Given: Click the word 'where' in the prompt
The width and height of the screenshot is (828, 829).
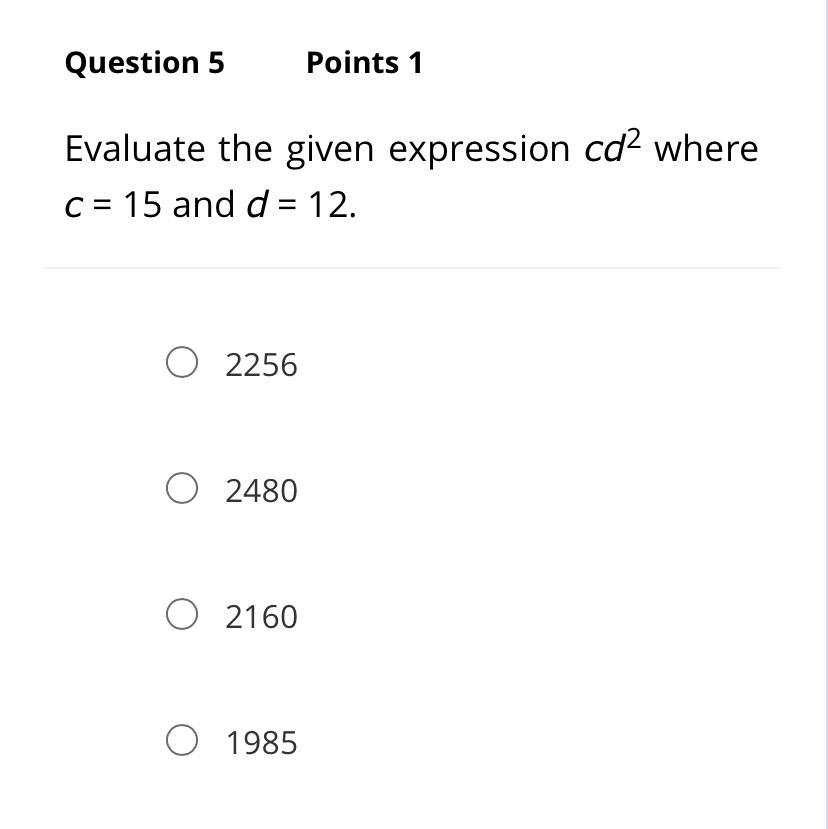Looking at the screenshot, I should pos(706,149).
